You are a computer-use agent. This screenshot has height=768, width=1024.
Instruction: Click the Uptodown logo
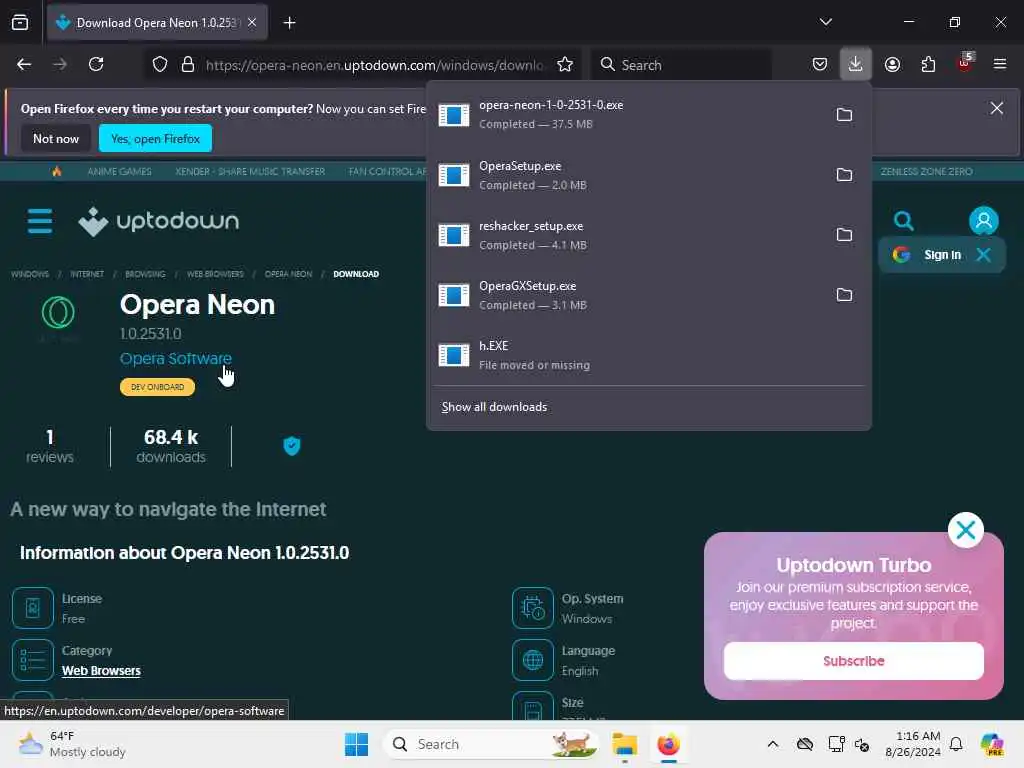[159, 221]
